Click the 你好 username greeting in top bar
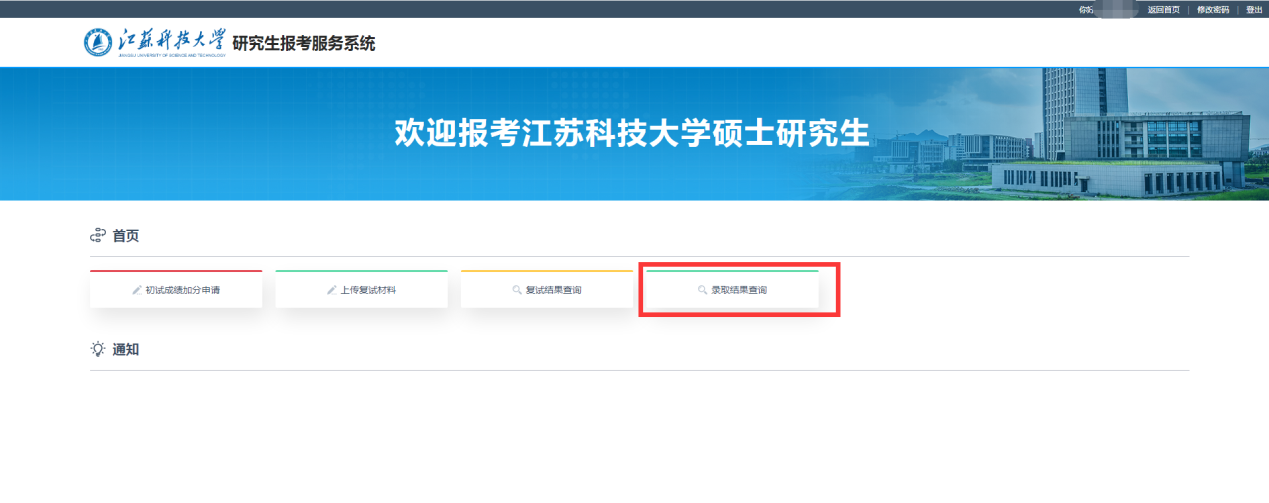 [1086, 9]
